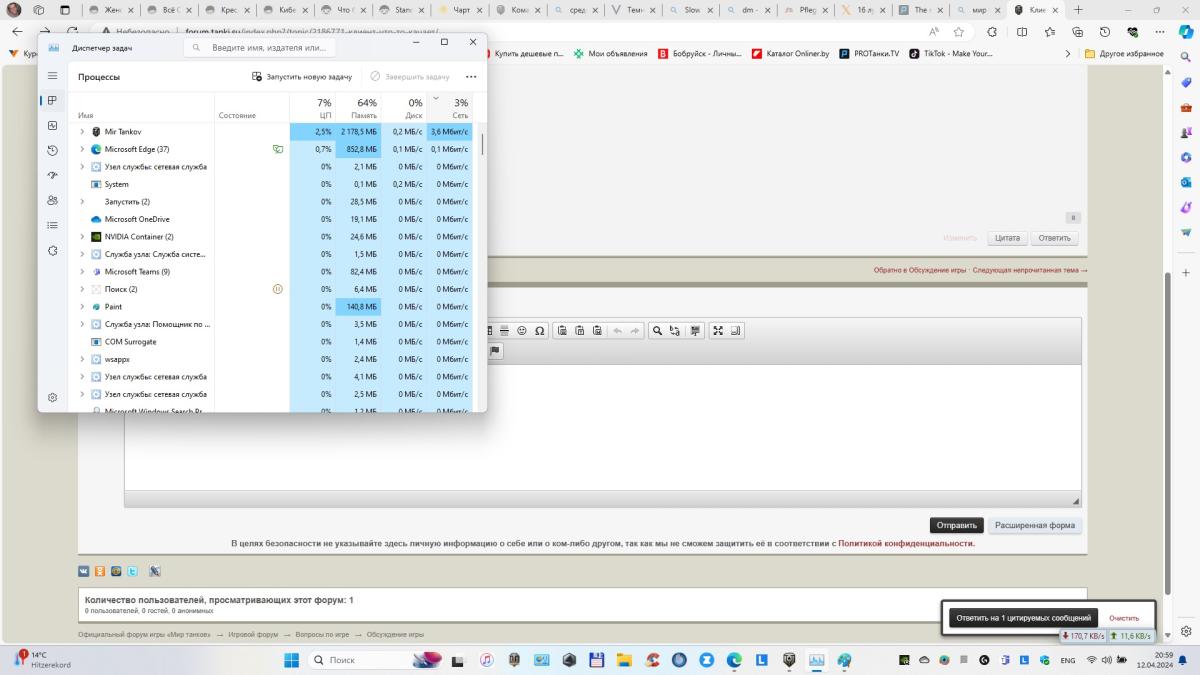Click Paste from Word icon in editor
The height and width of the screenshot is (675, 1200).
pos(597,331)
